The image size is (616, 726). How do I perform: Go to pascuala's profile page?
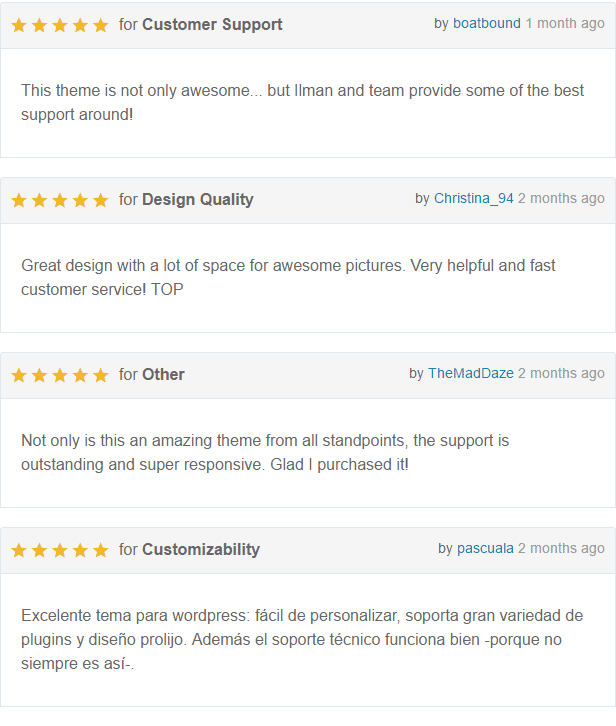(485, 548)
